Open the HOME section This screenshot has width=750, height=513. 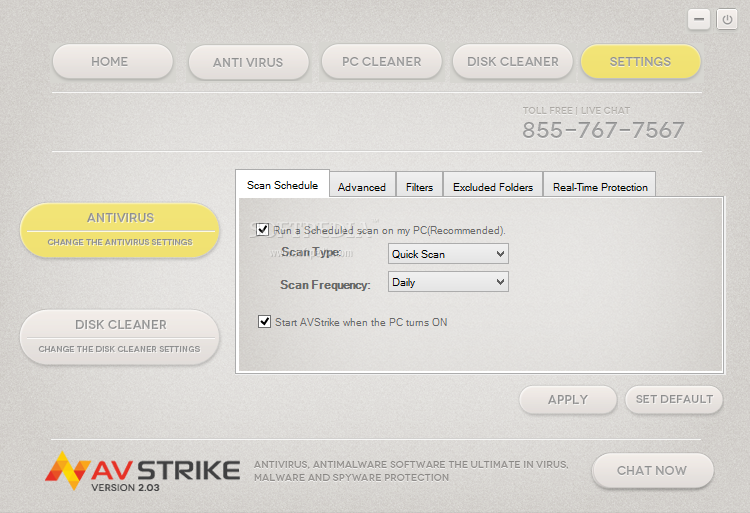click(x=112, y=62)
